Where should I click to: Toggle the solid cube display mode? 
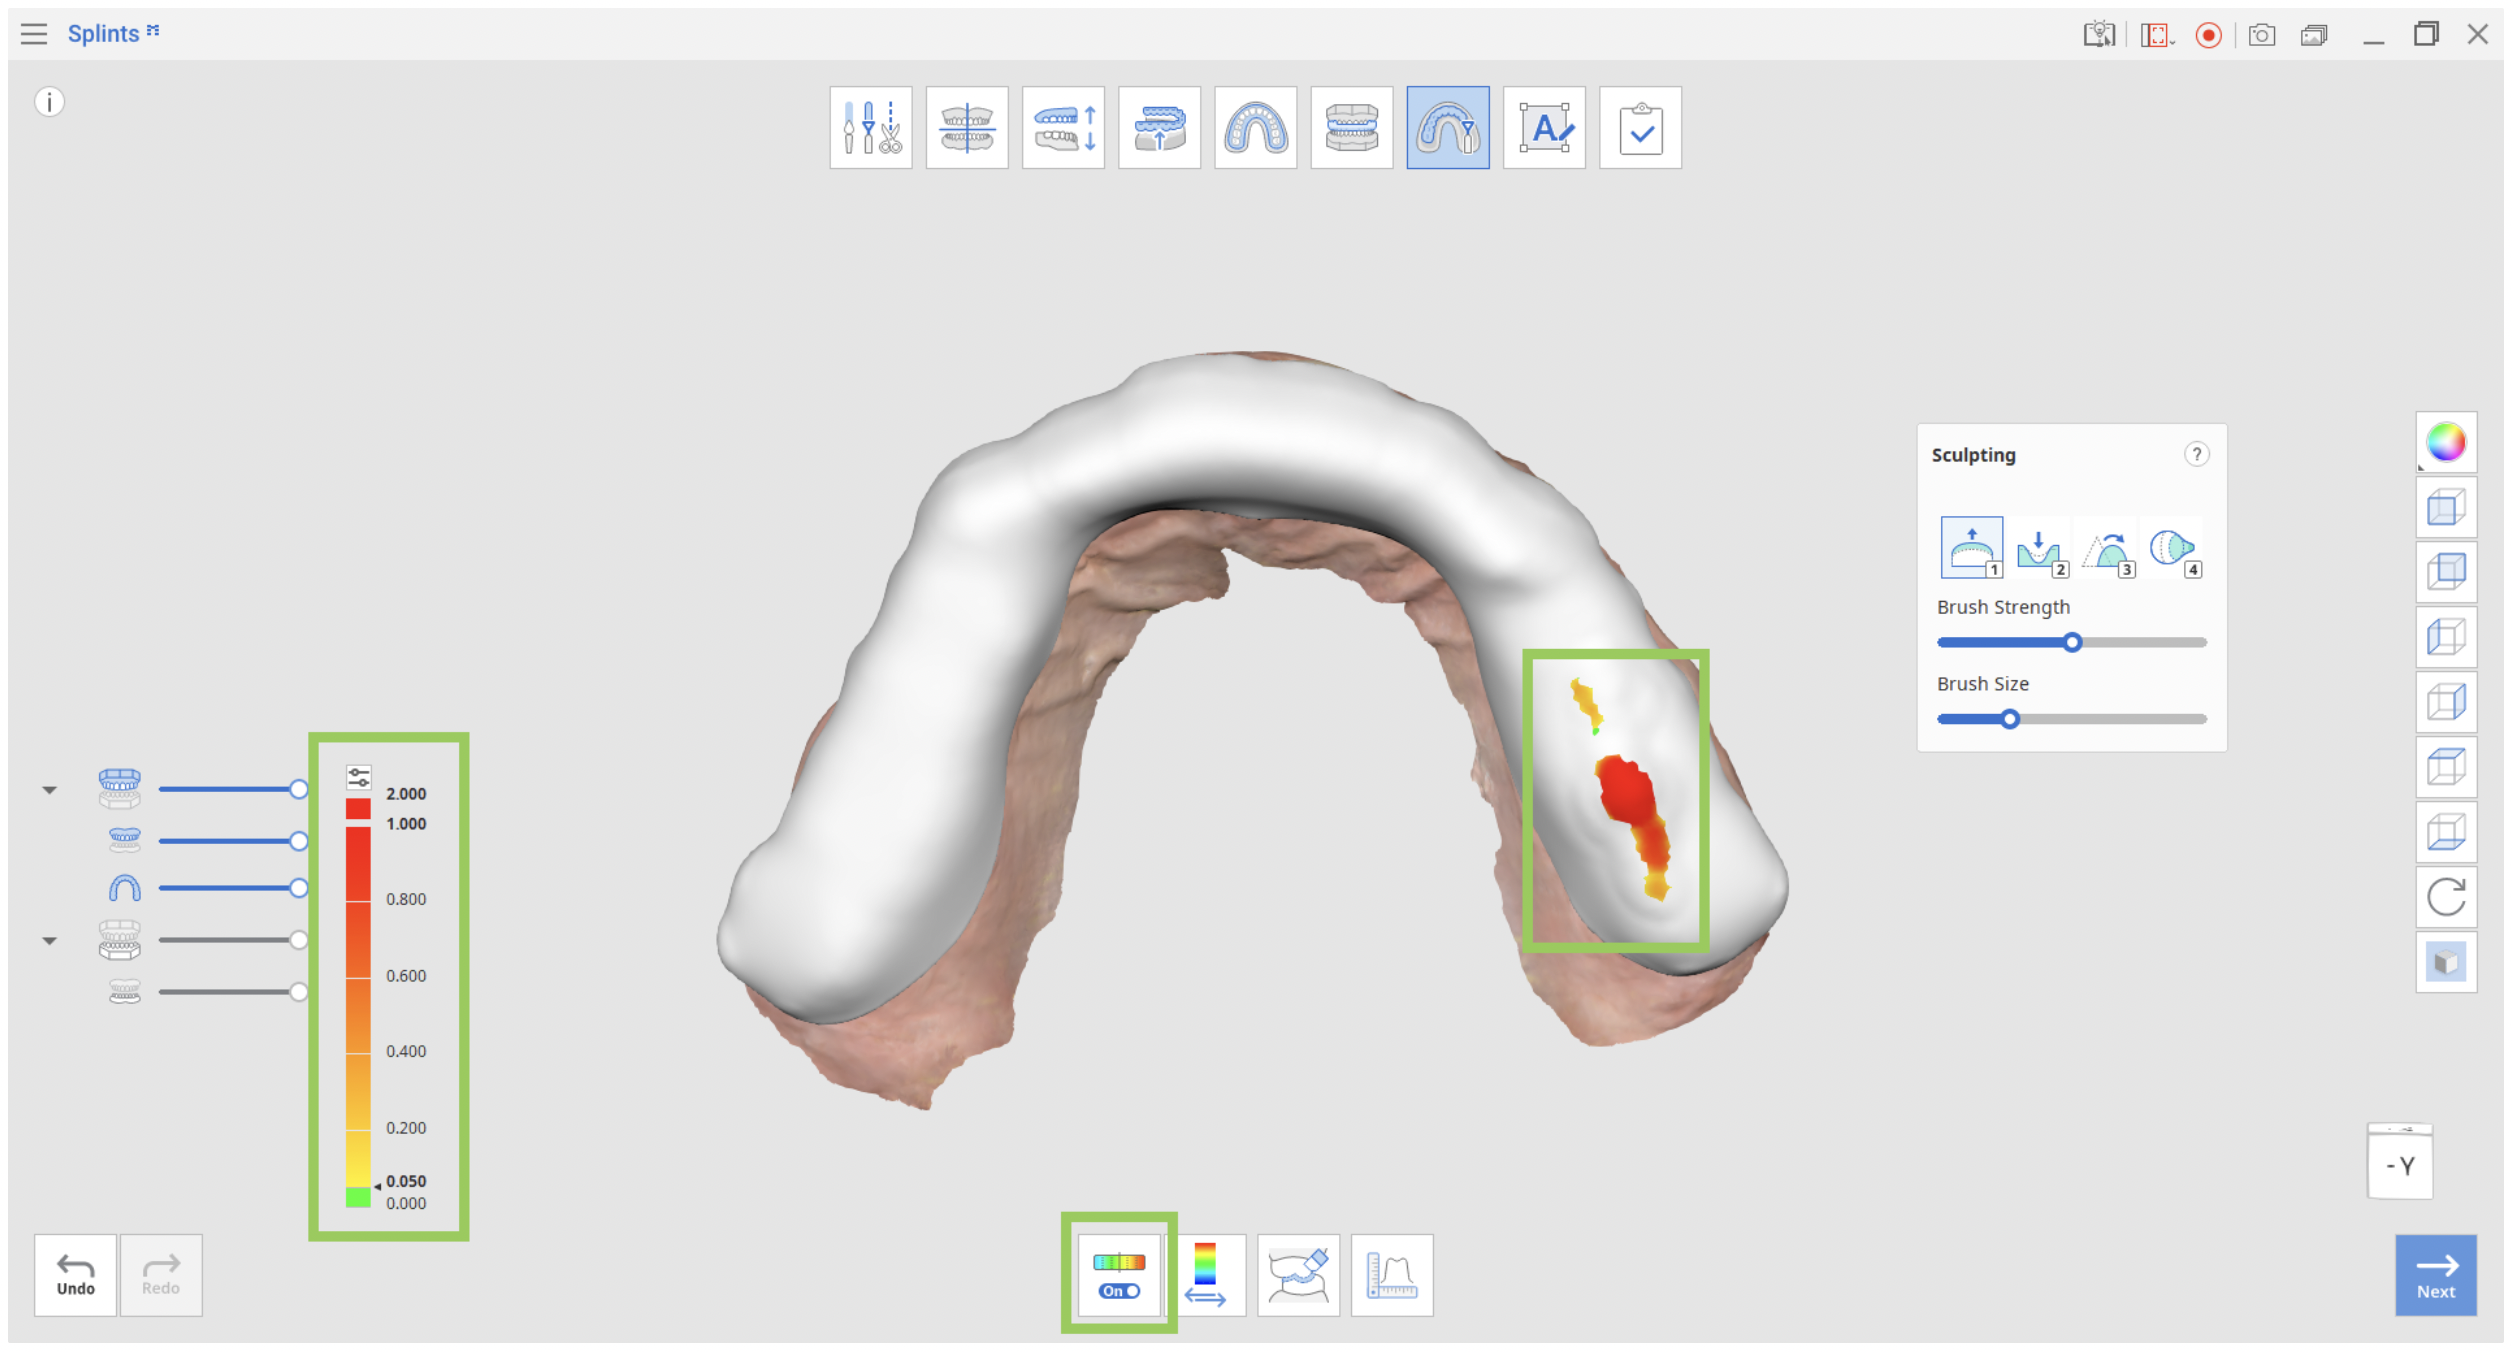pos(2446,962)
